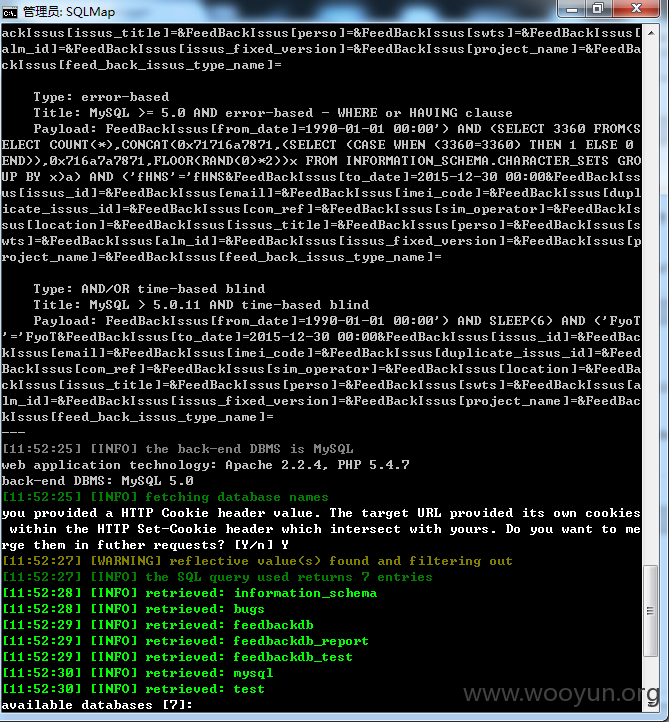The height and width of the screenshot is (722, 669).
Task: Click the 'back-end DBMS: MySQL 5.0' line
Action: pyautogui.click(x=97, y=481)
